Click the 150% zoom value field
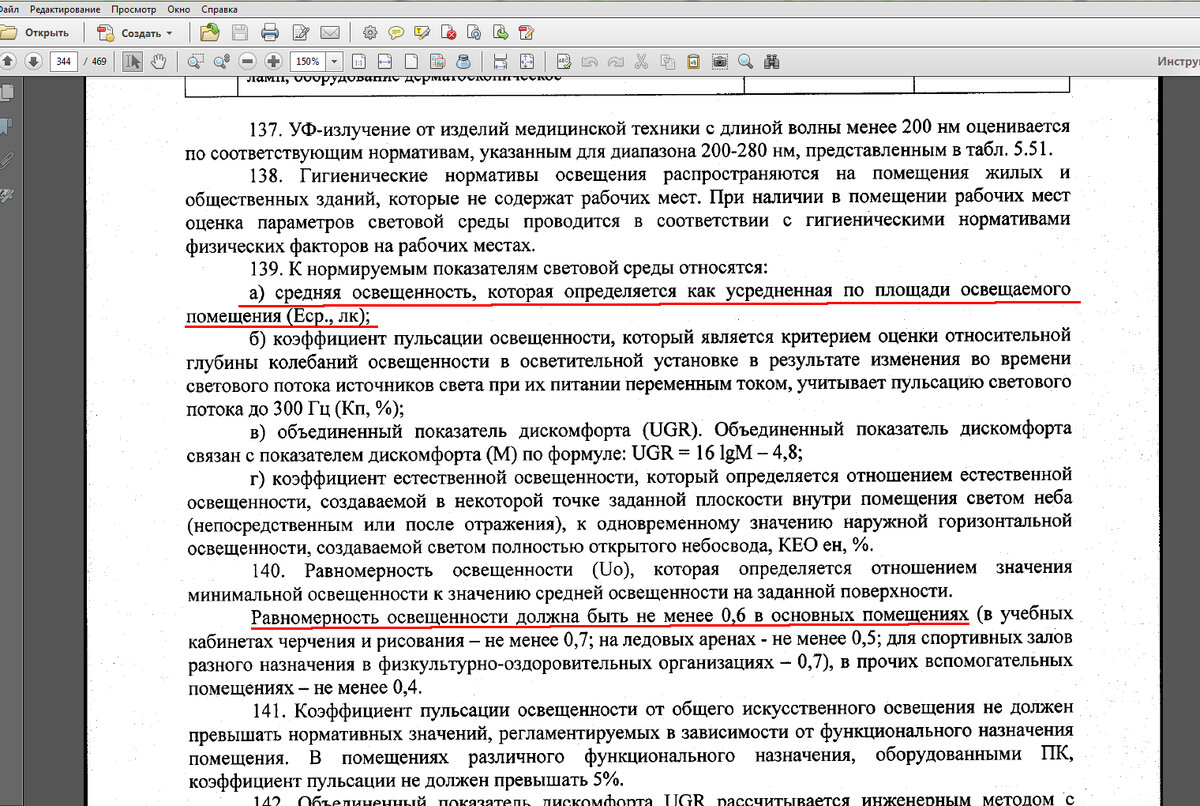This screenshot has height=806, width=1200. [x=307, y=61]
